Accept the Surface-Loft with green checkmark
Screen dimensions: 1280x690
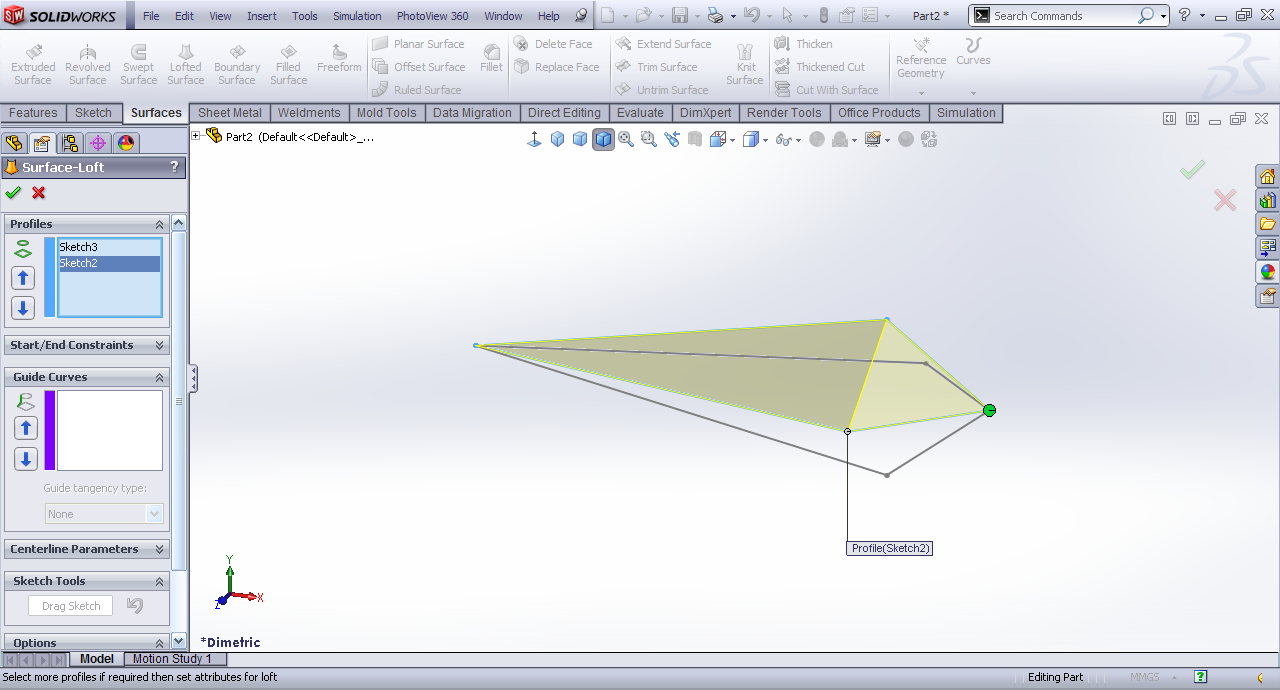13,193
